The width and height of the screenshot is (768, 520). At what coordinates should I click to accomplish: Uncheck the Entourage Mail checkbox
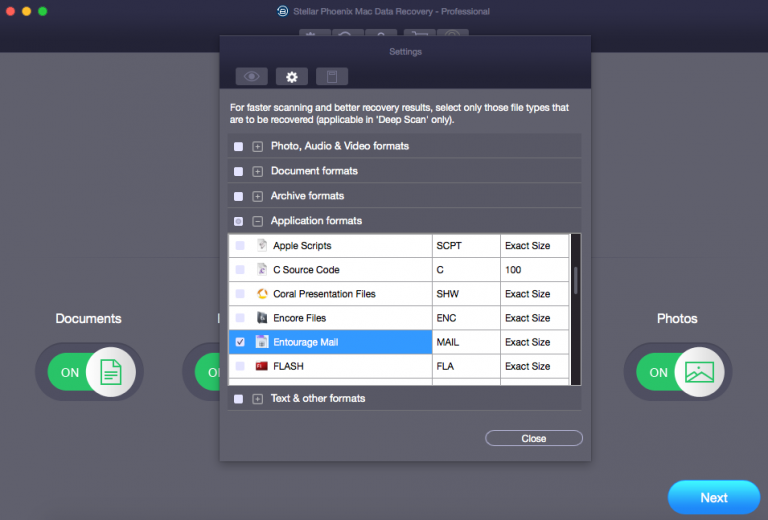(240, 342)
